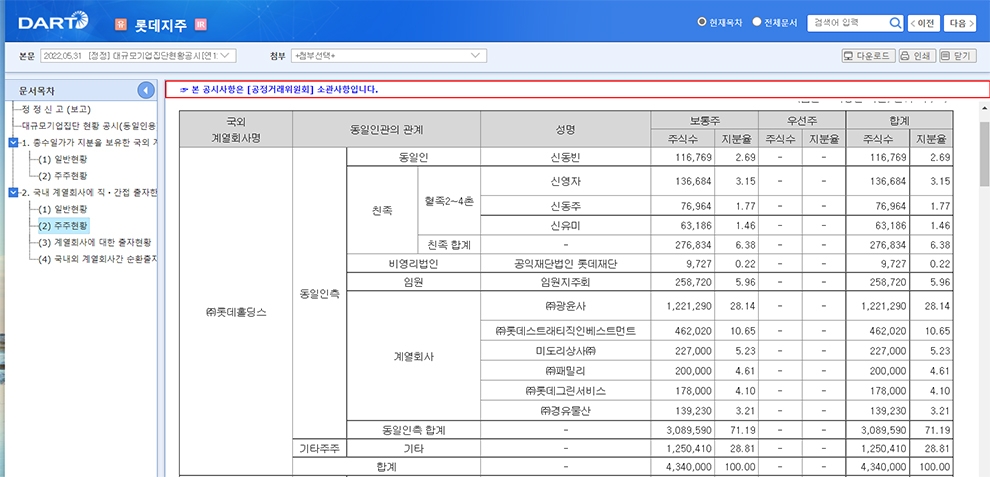The width and height of the screenshot is (990, 477).
Task: Select the 전체문서 radio button
Action: point(757,22)
